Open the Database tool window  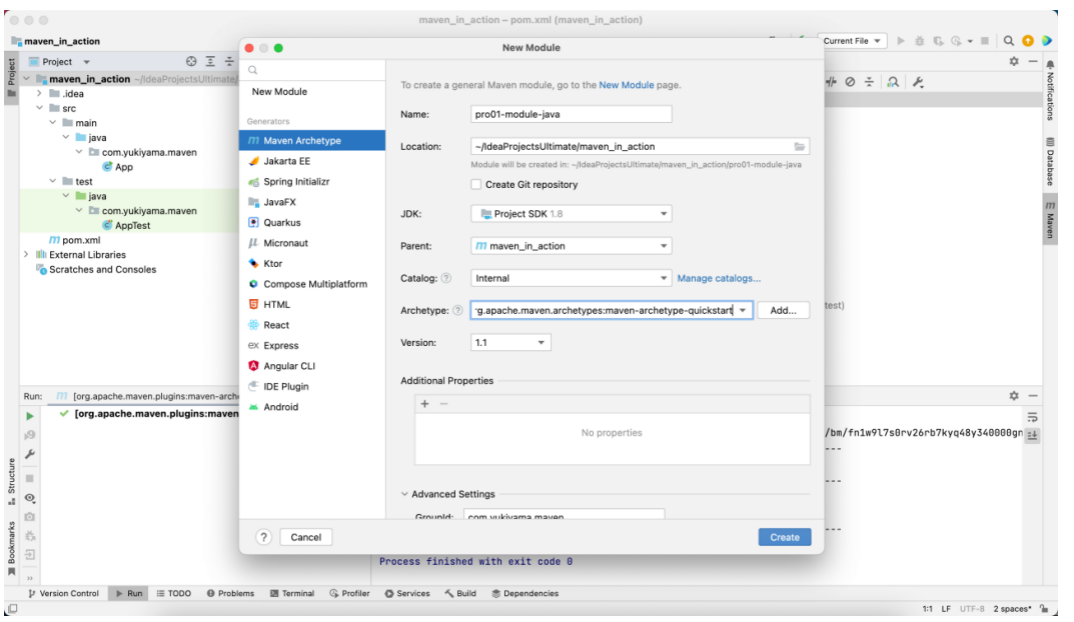(1049, 162)
